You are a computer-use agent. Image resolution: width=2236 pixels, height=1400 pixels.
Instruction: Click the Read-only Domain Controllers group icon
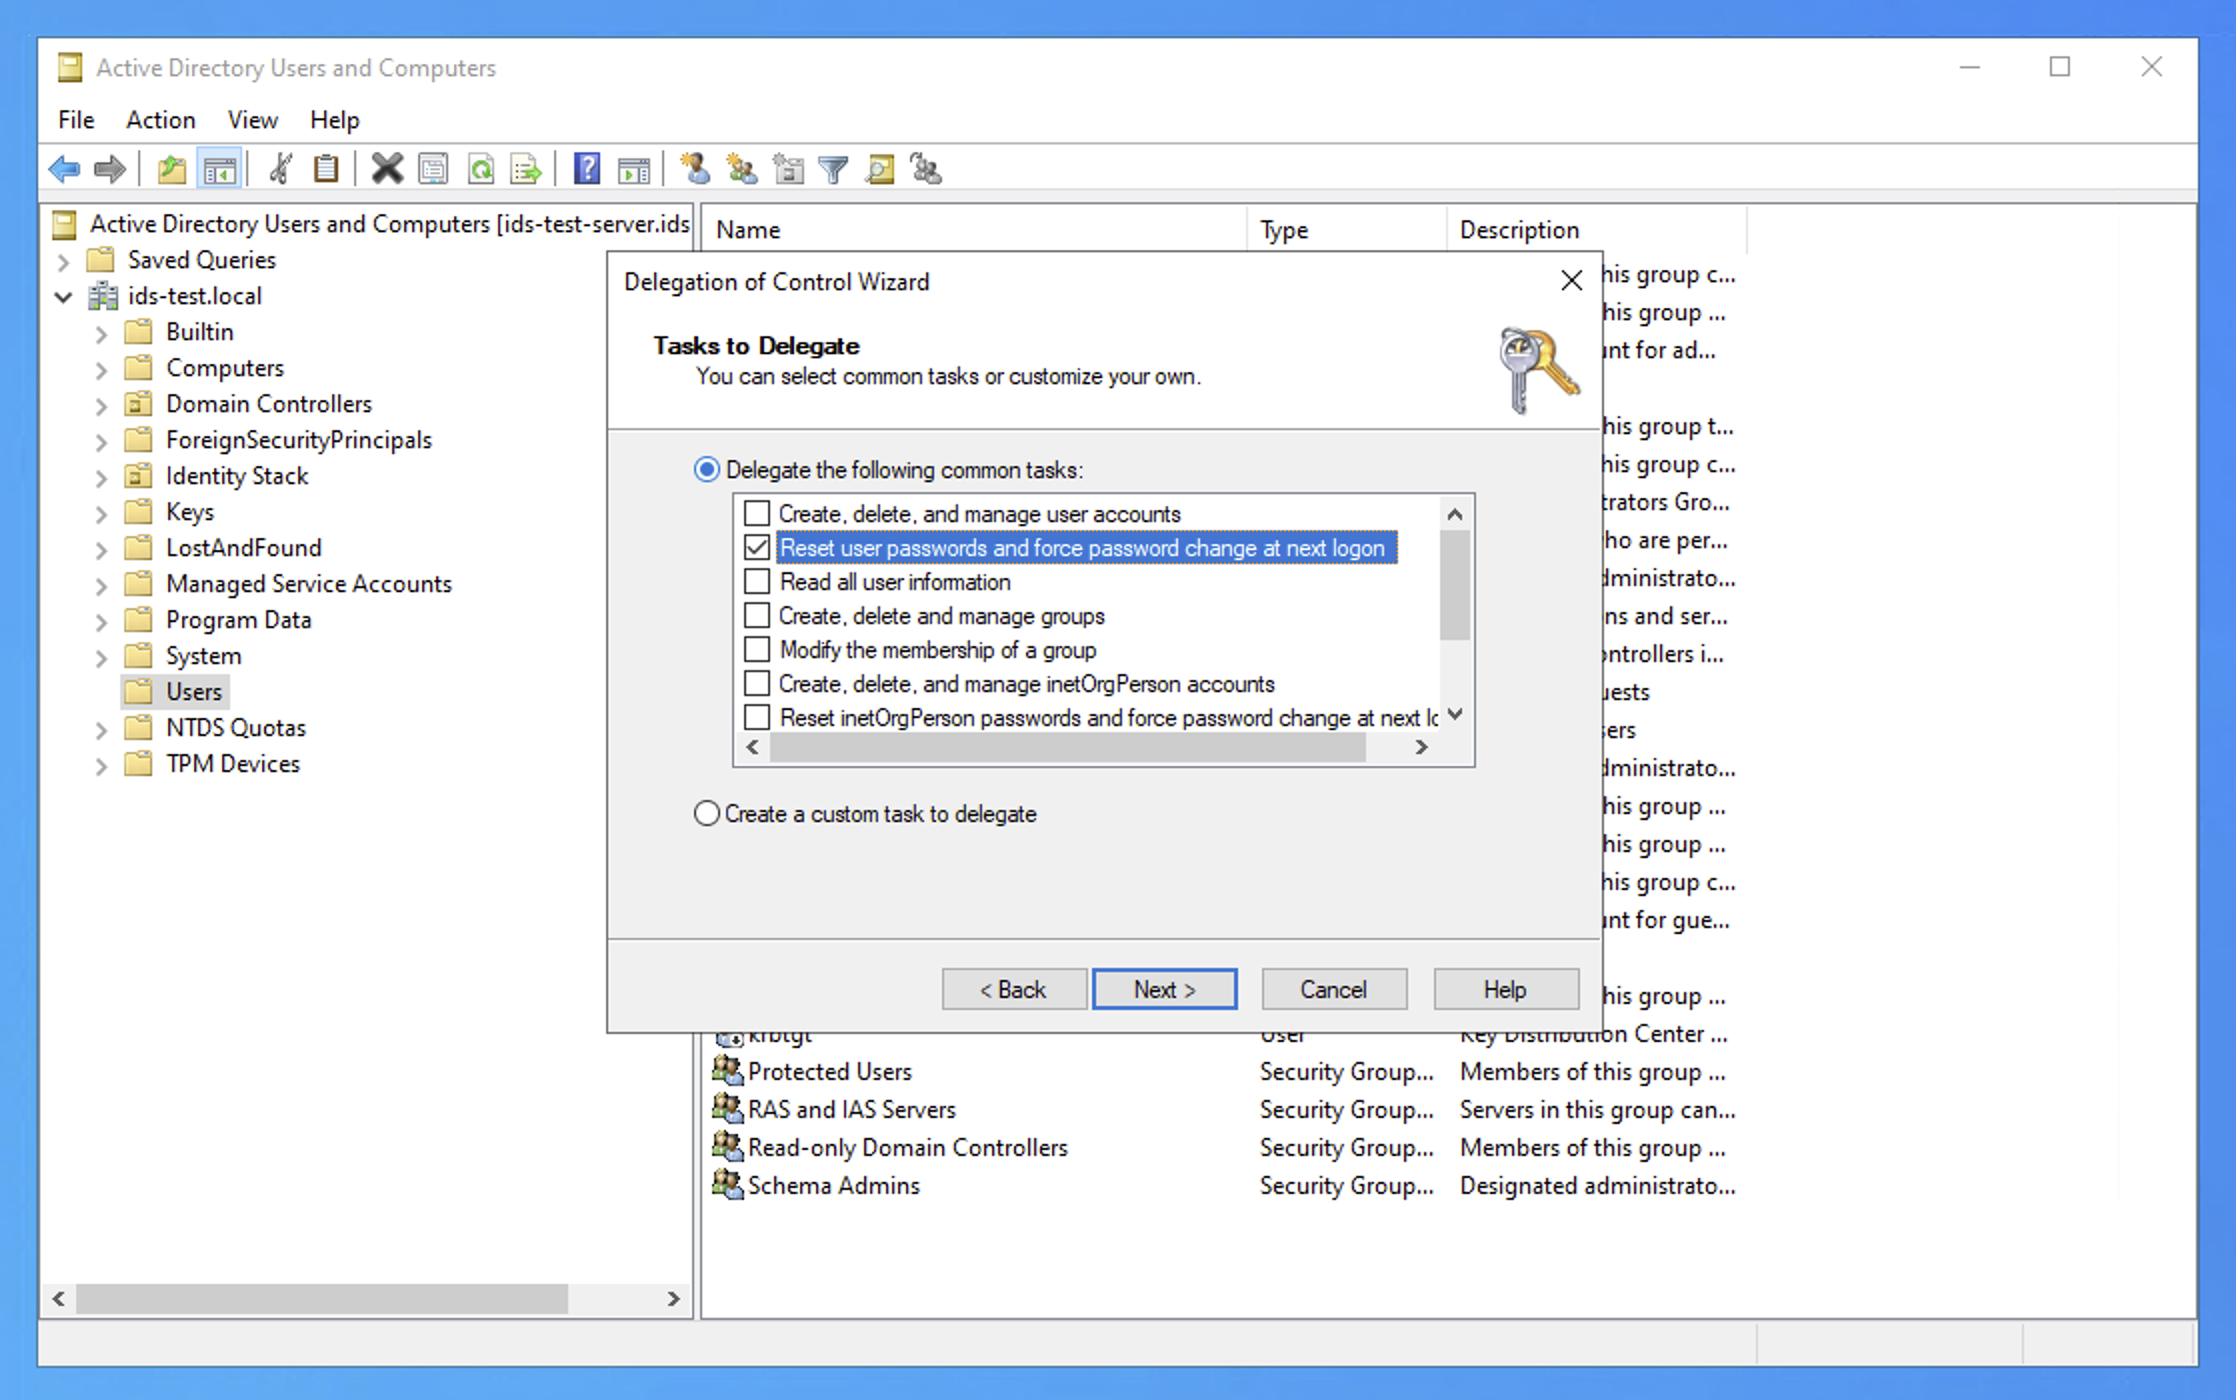[x=727, y=1147]
